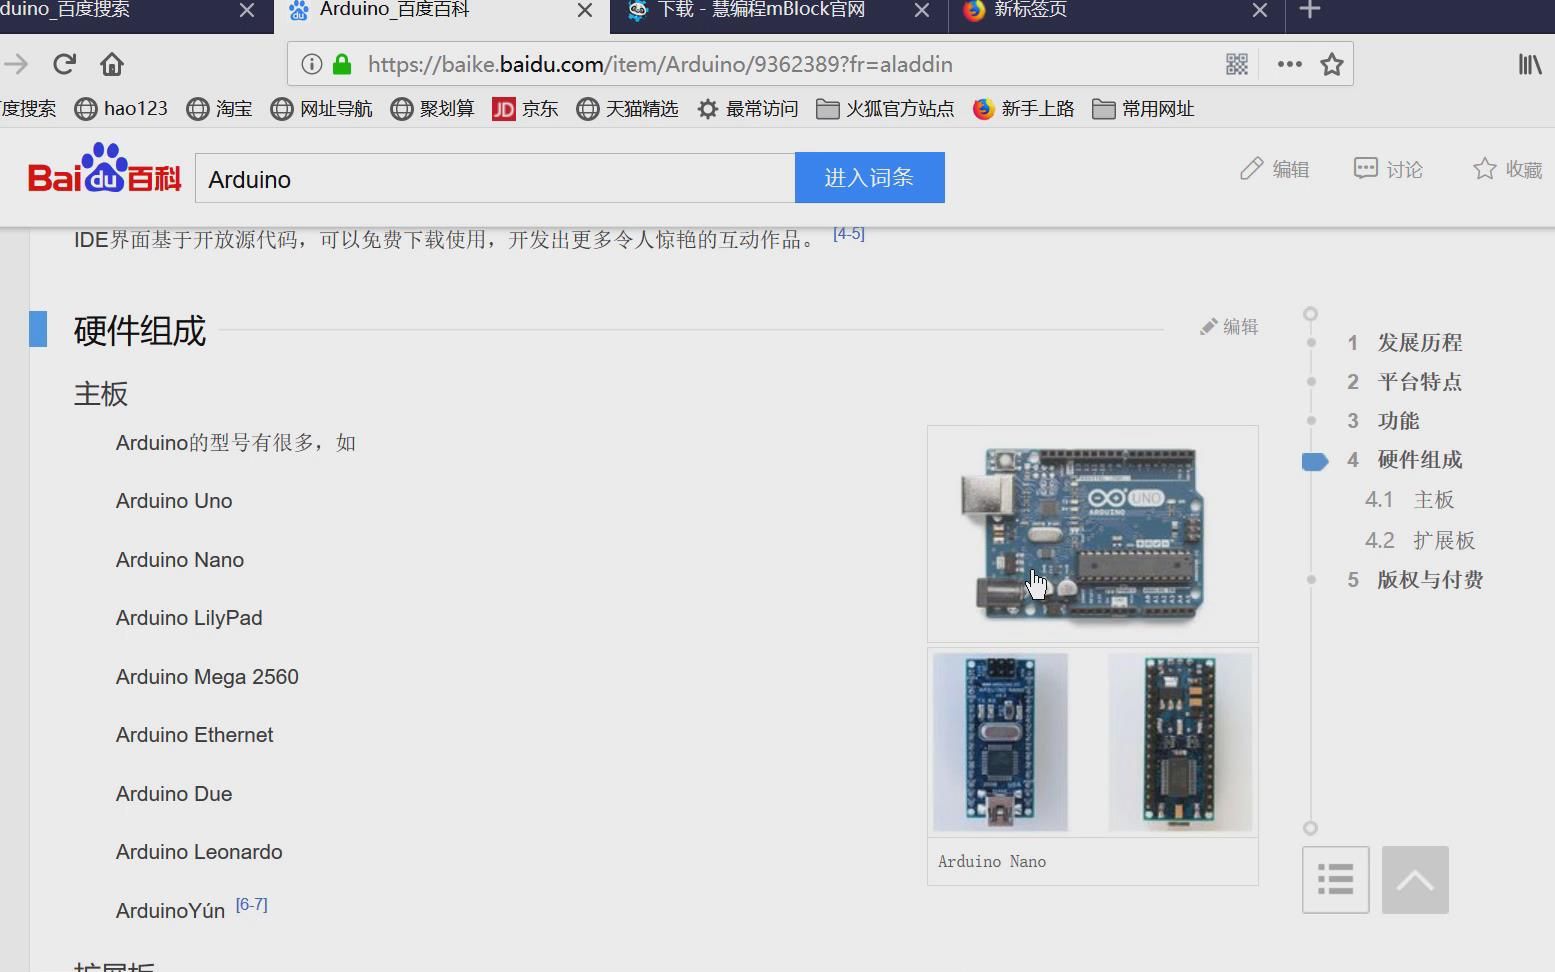
Task: Open the 网址导航 bookmark
Action: point(321,109)
